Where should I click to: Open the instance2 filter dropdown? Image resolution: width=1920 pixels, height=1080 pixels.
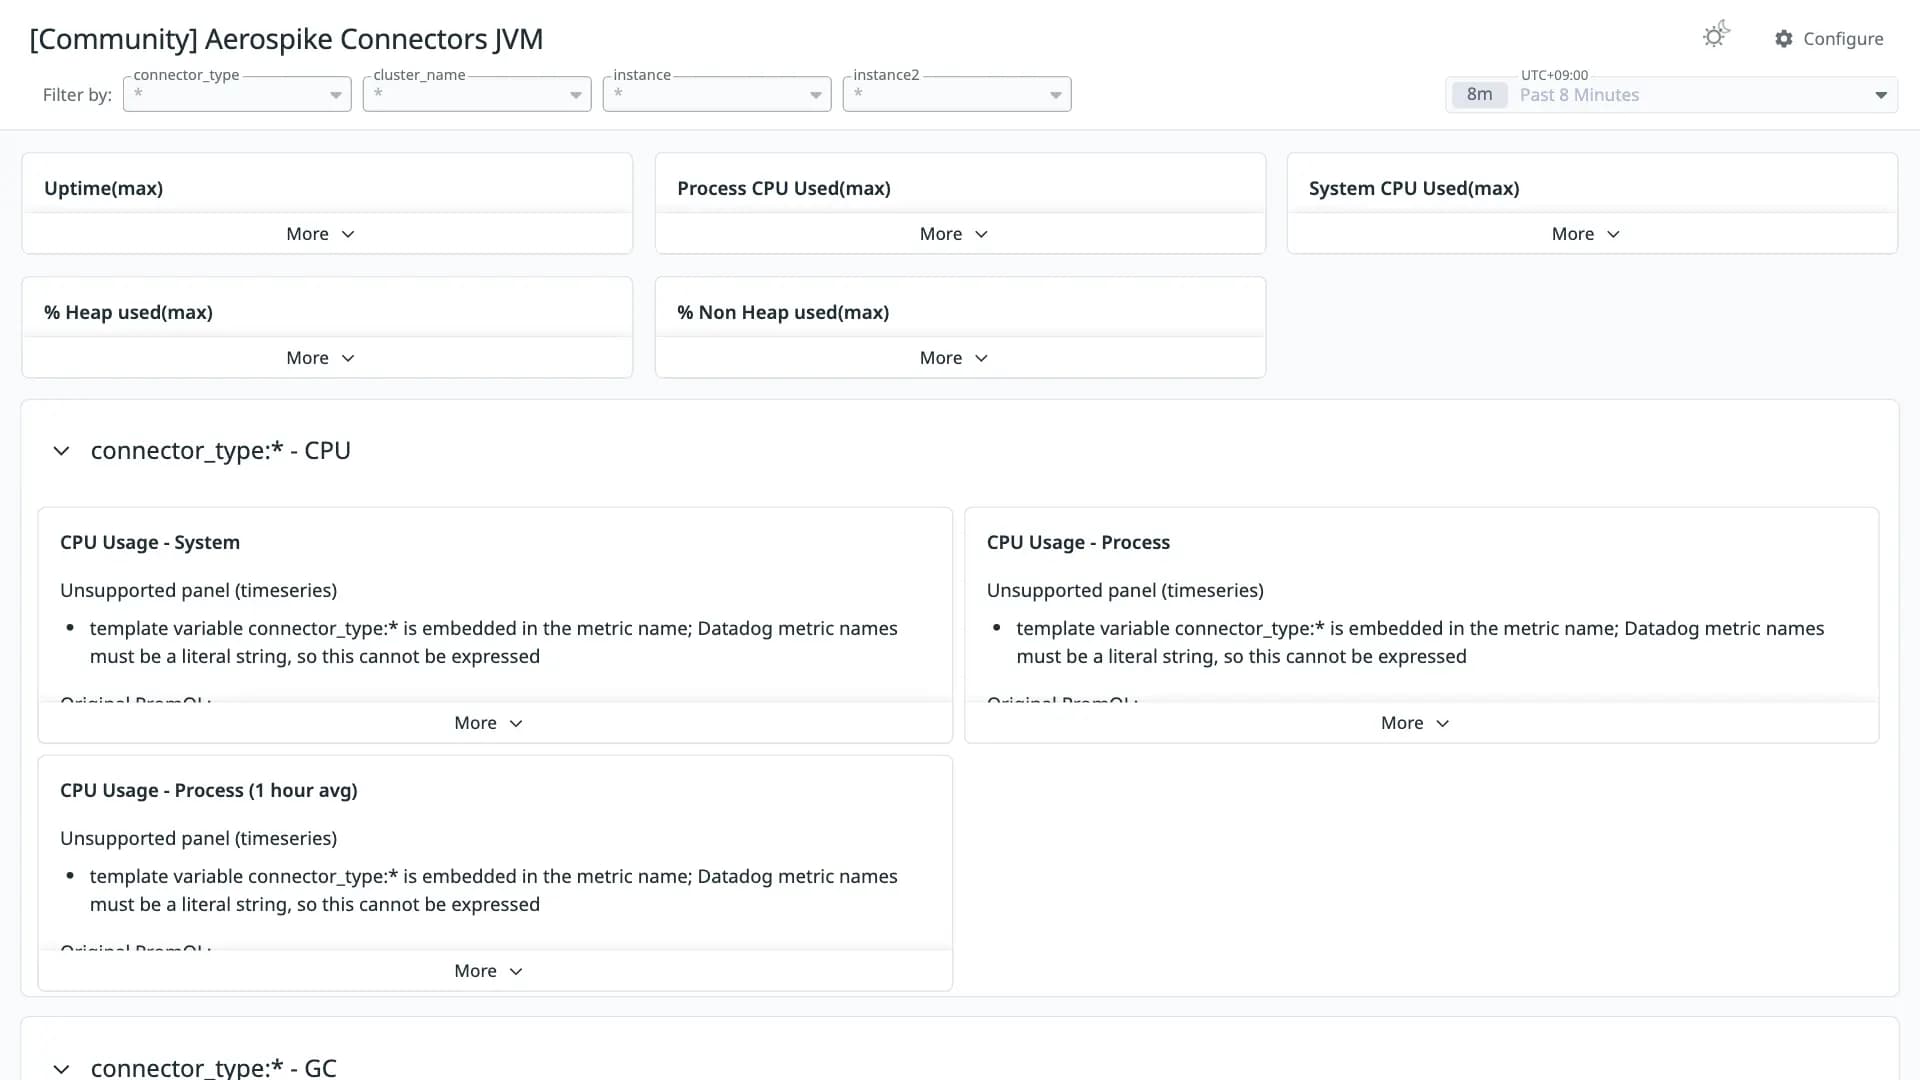[957, 94]
